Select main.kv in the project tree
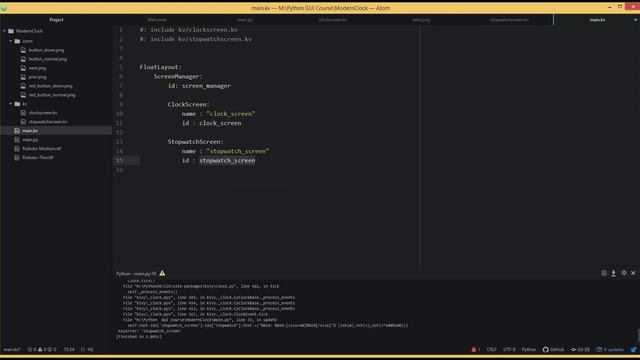This screenshot has width=640, height=360. coord(56,131)
